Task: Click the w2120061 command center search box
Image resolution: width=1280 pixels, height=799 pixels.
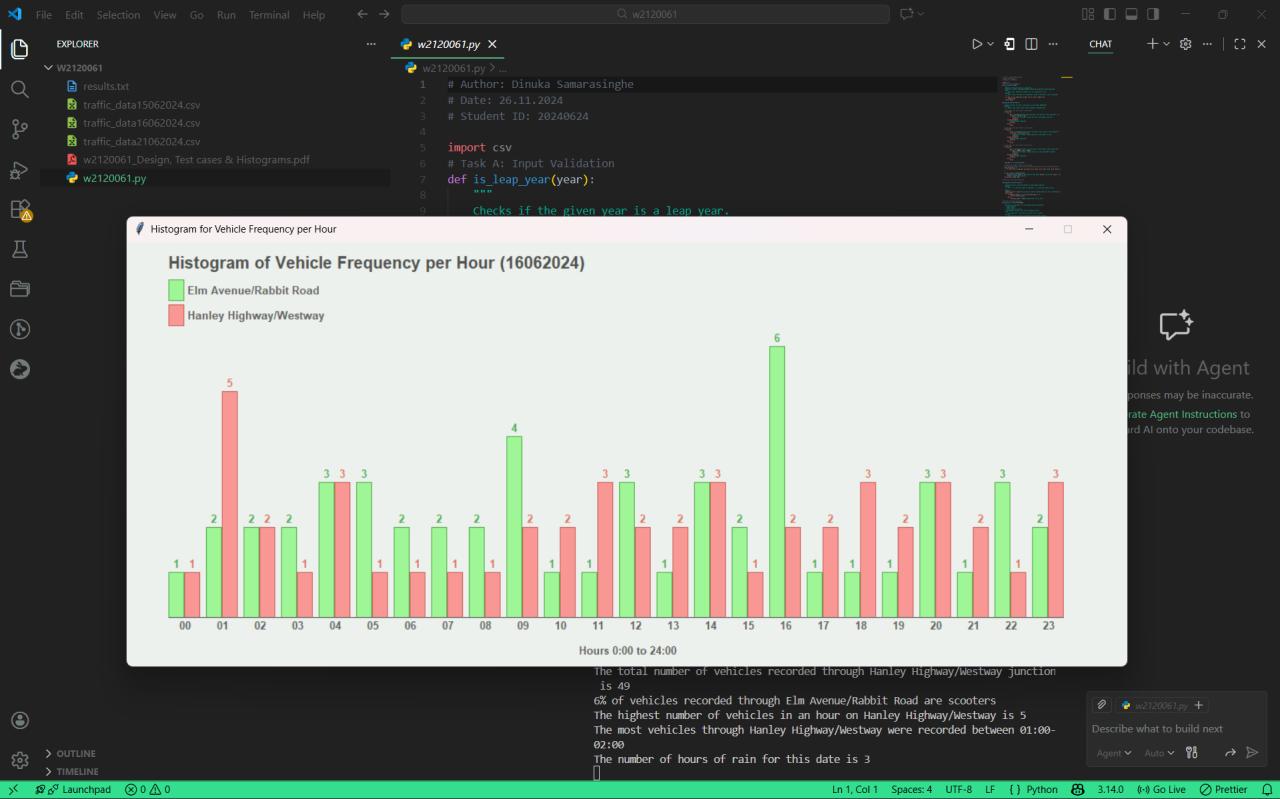Action: point(645,14)
